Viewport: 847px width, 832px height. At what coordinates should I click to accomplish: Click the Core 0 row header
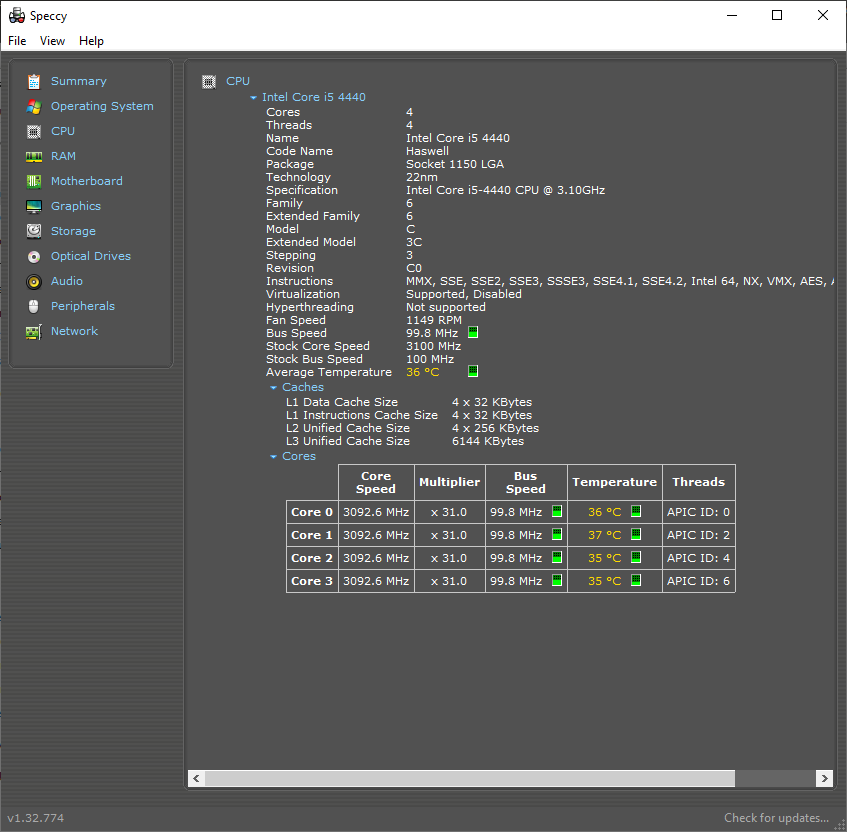312,512
